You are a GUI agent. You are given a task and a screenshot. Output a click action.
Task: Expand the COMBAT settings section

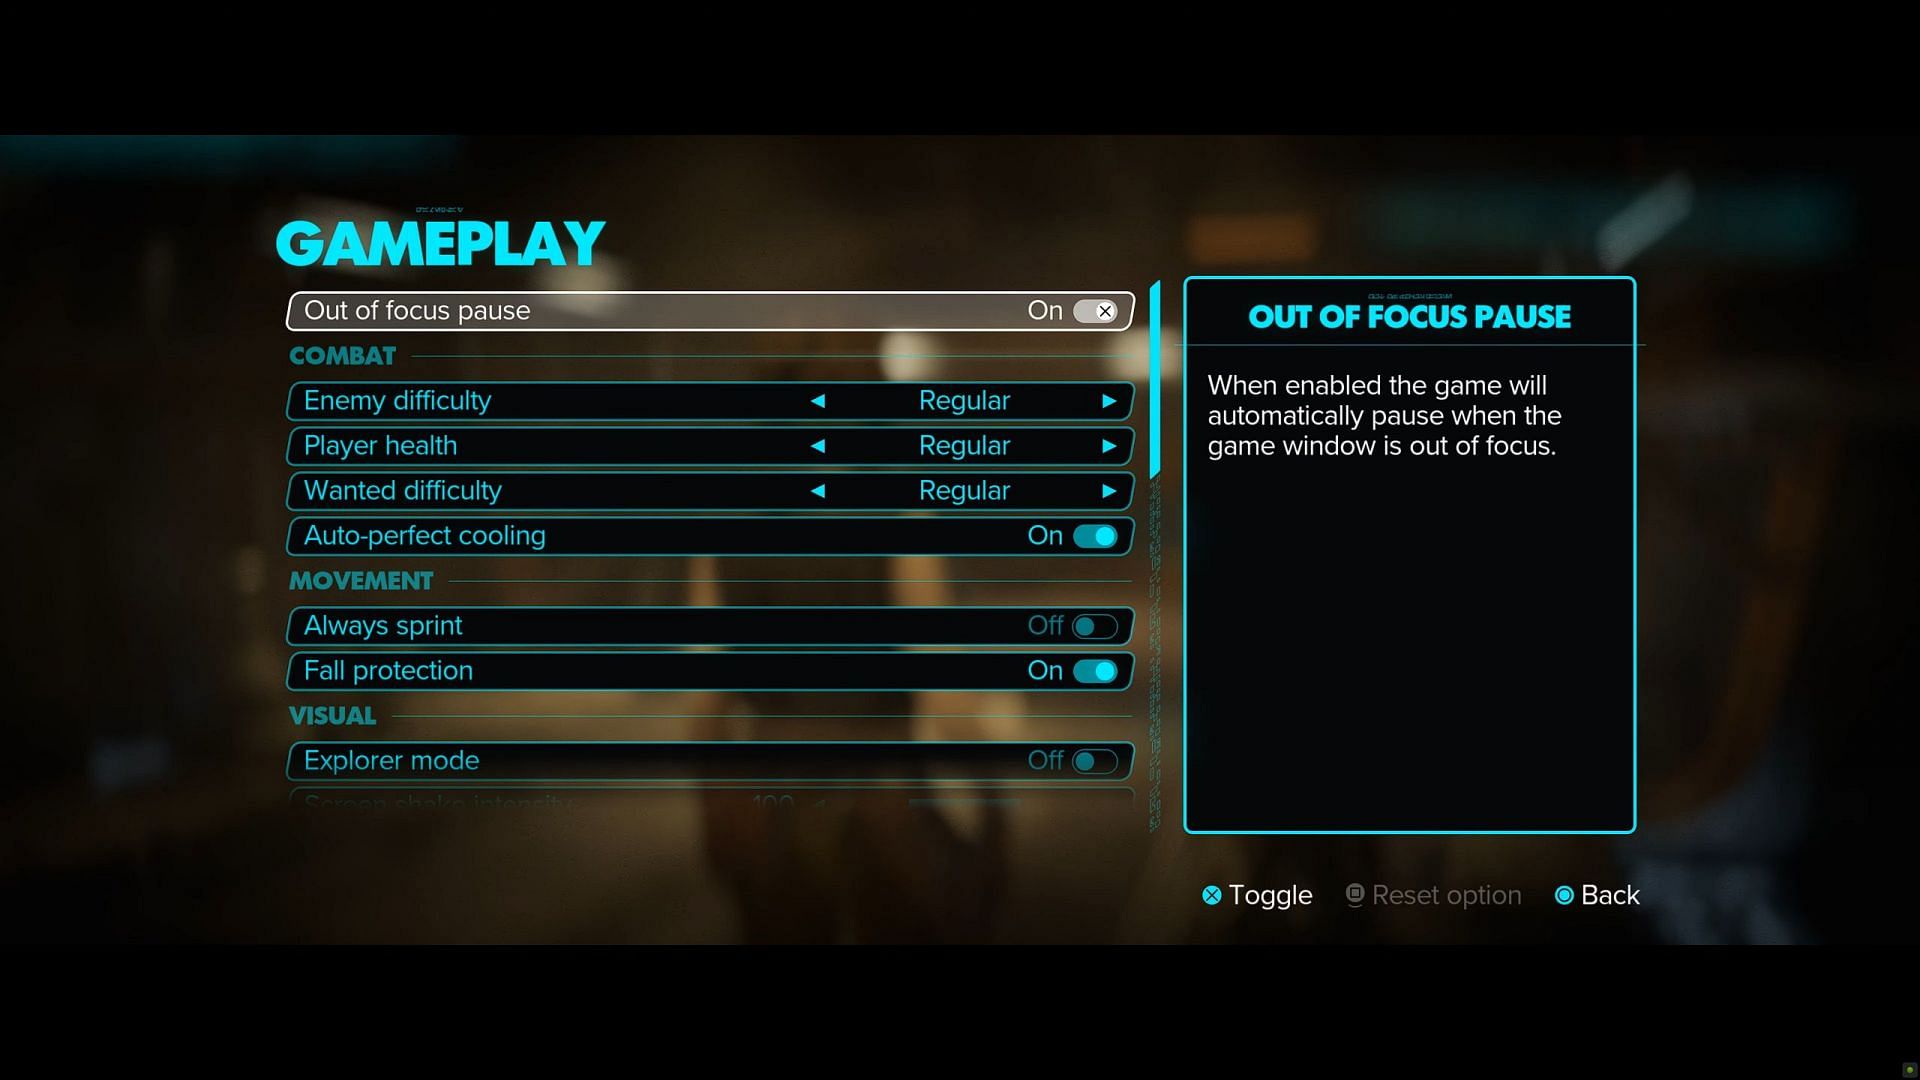[343, 355]
